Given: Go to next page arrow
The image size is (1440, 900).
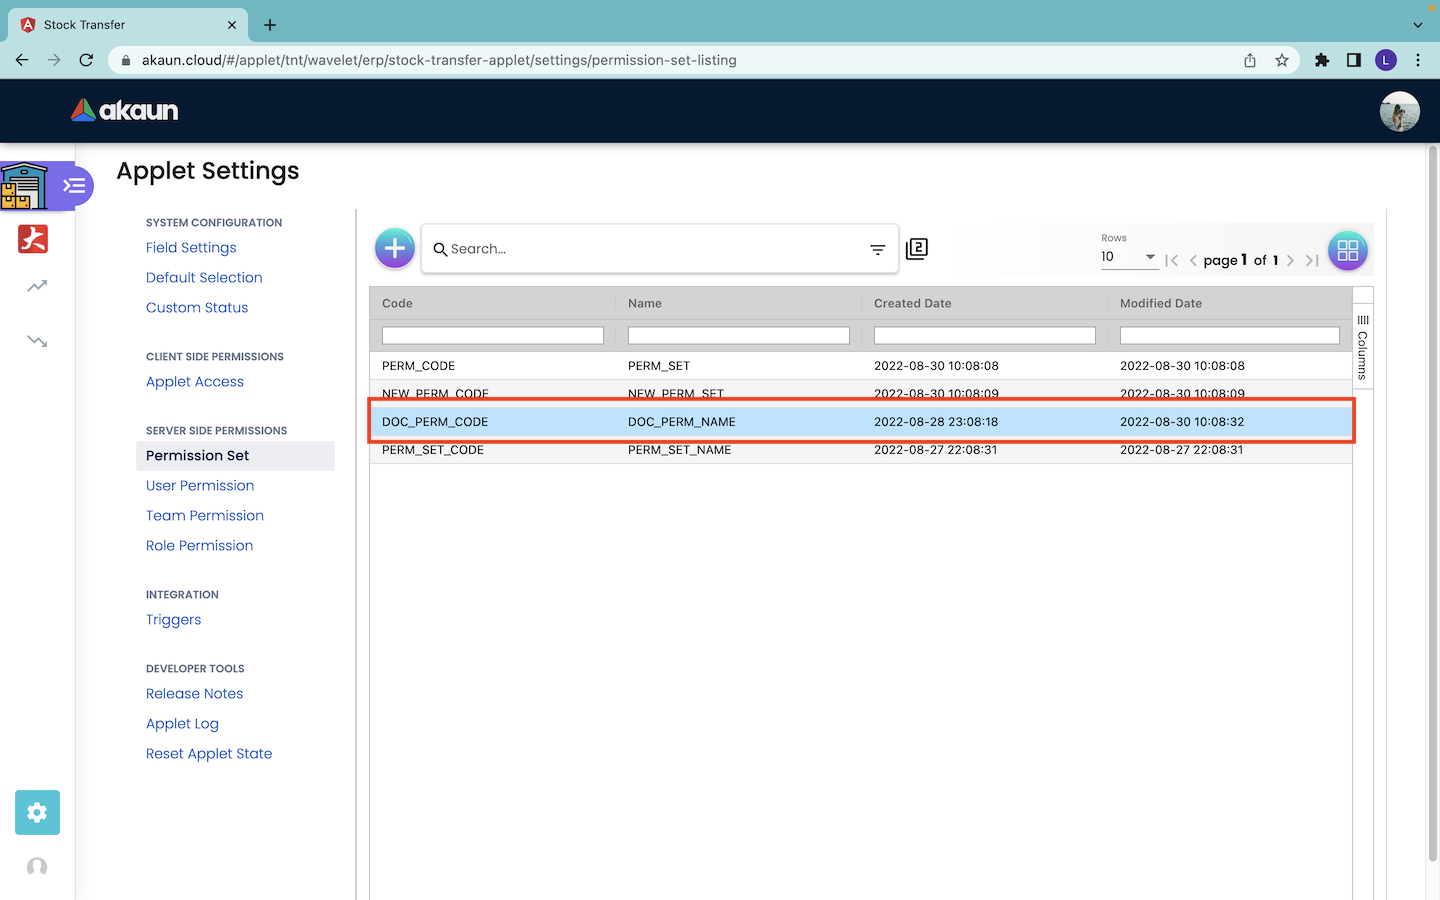Looking at the screenshot, I should [1290, 260].
